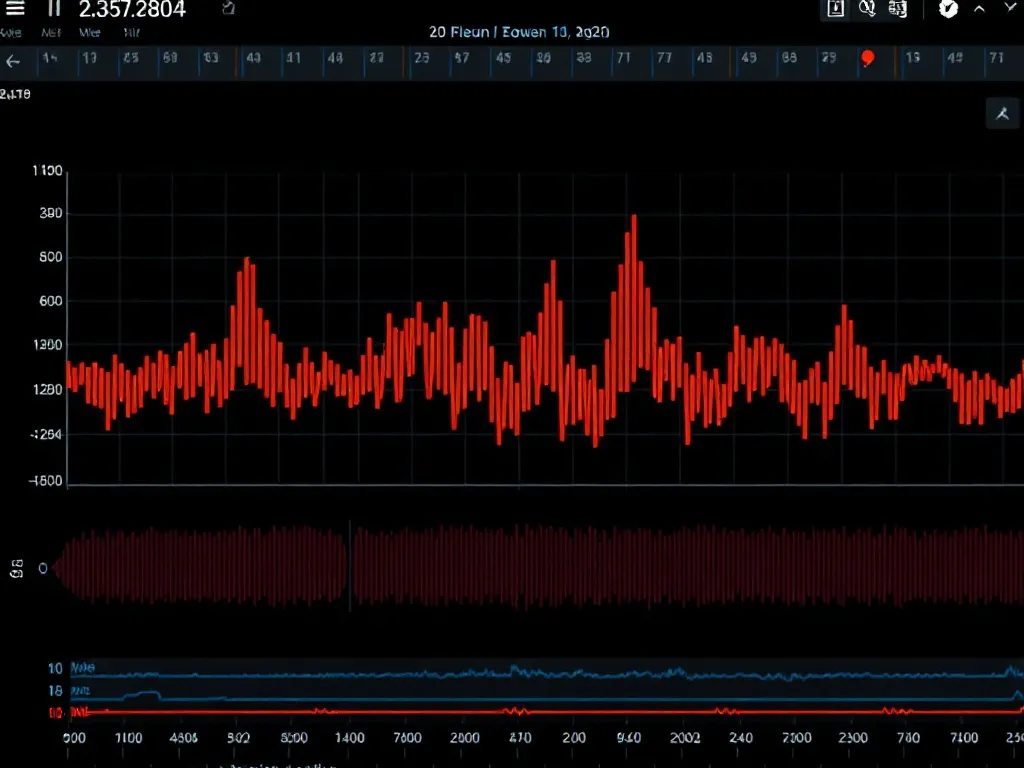The image size is (1024, 768).
Task: Click the 1100 y-axis label
Action: (x=48, y=171)
